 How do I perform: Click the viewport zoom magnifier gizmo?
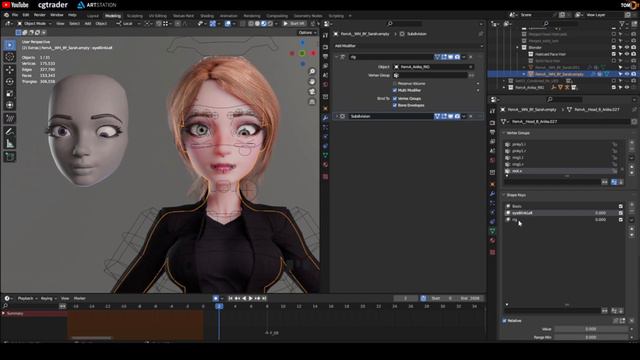(312, 71)
